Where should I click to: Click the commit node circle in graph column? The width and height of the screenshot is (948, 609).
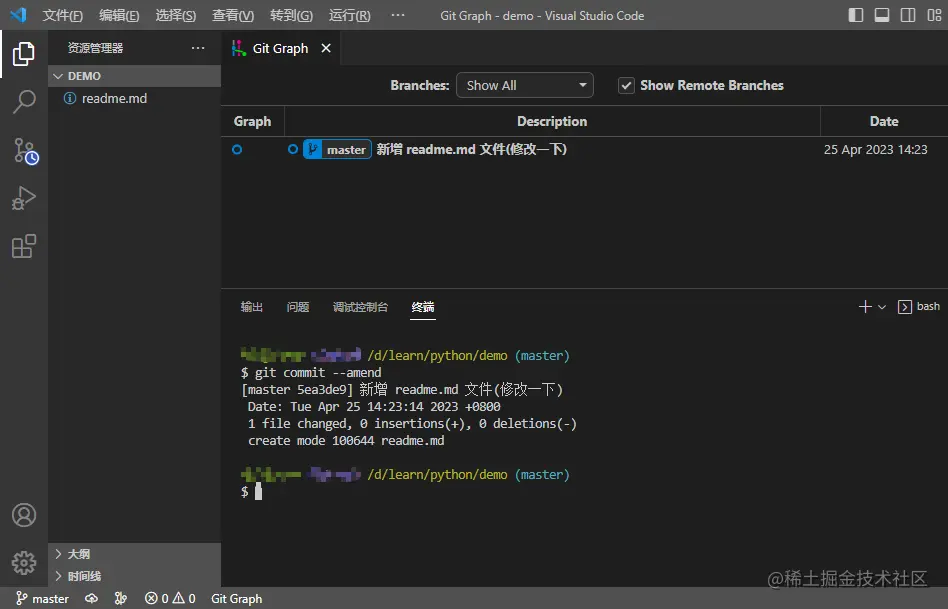tap(237, 149)
